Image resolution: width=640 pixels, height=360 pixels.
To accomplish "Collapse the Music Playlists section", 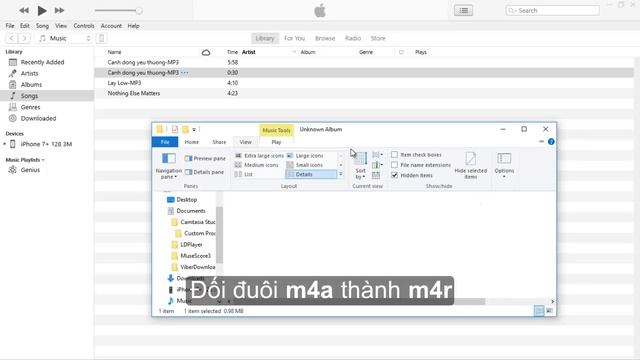I will (43, 160).
